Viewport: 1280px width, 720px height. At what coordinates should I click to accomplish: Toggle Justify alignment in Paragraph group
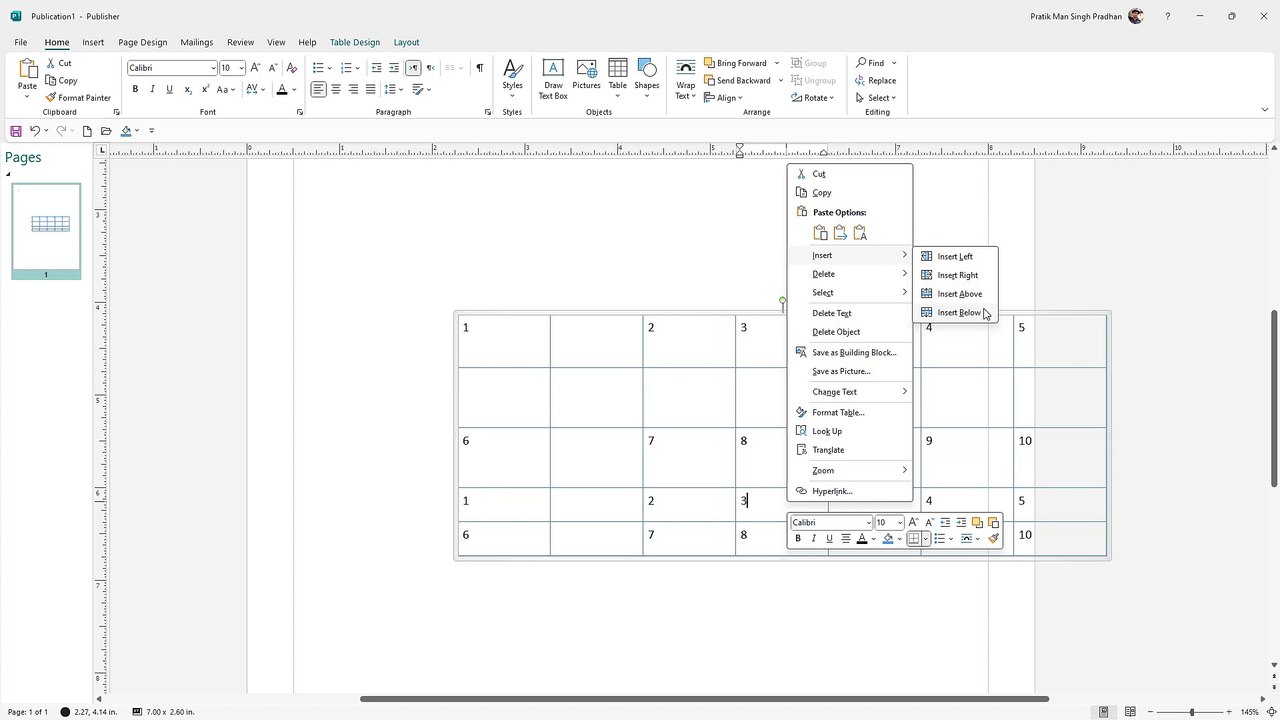tap(370, 89)
